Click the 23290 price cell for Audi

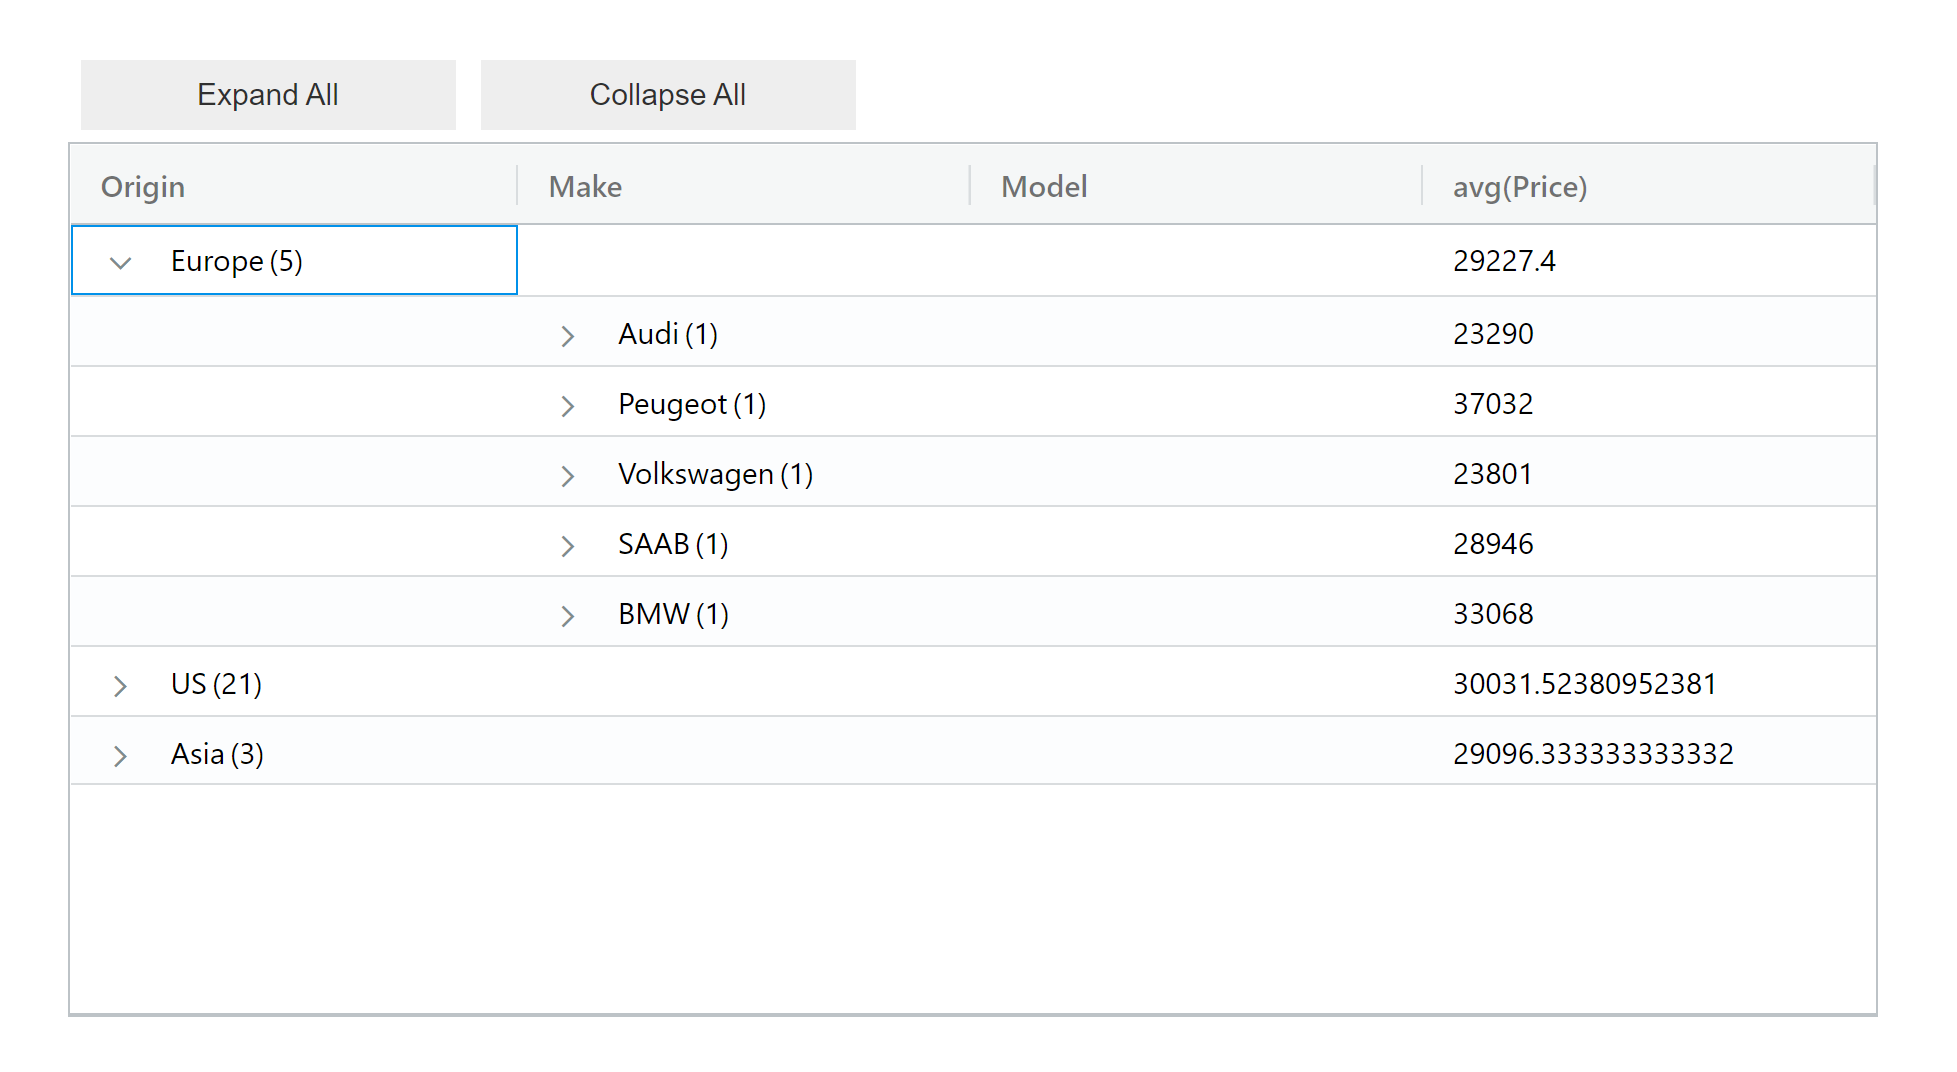[x=1493, y=334]
